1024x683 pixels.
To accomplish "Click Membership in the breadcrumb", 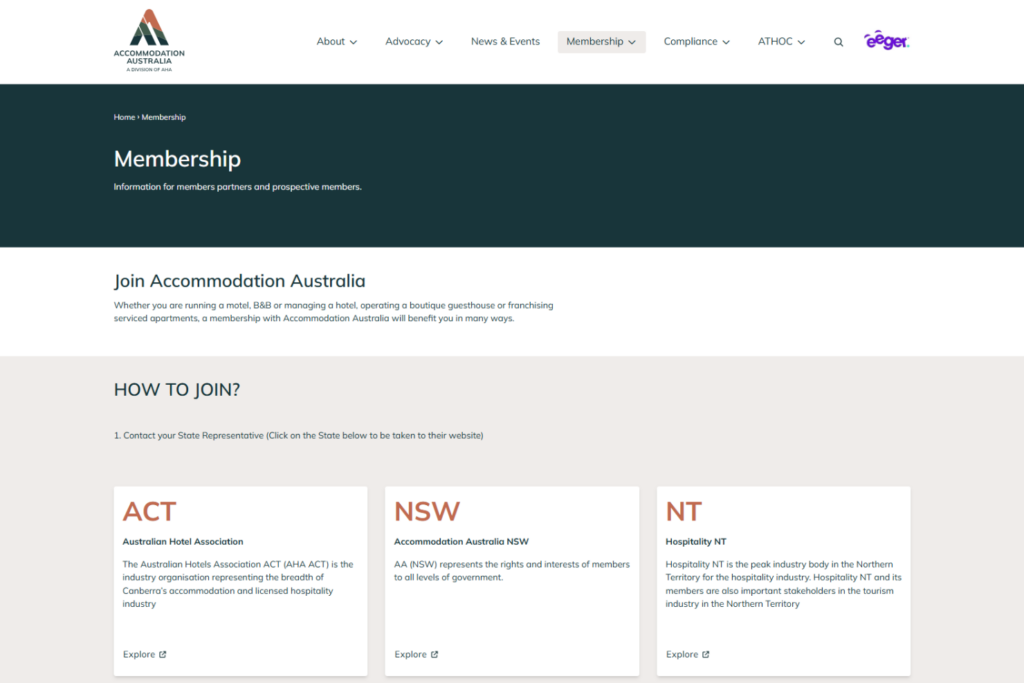I will [163, 118].
